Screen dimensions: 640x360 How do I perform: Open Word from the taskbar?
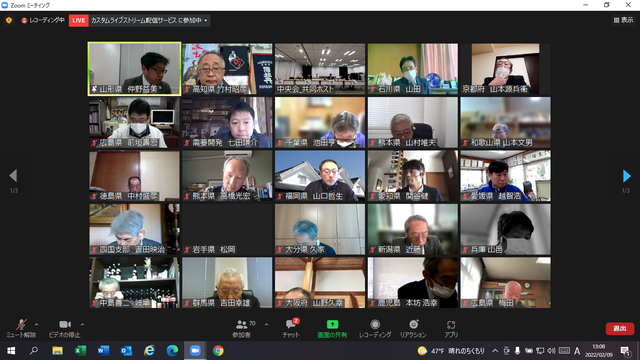103,351
